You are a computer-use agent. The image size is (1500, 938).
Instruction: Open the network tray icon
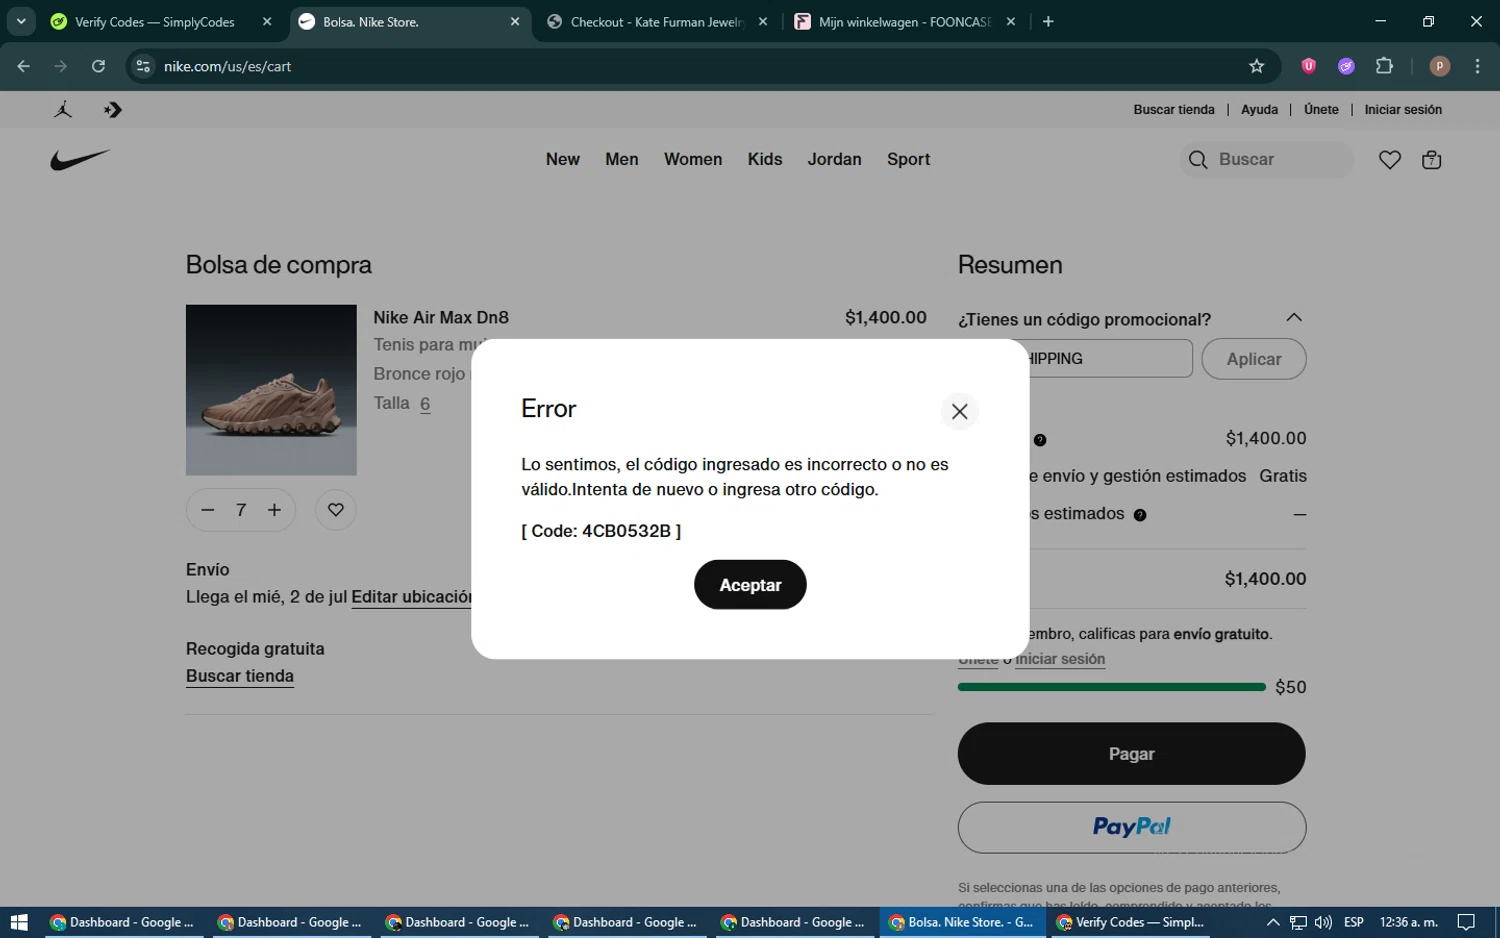point(1298,922)
